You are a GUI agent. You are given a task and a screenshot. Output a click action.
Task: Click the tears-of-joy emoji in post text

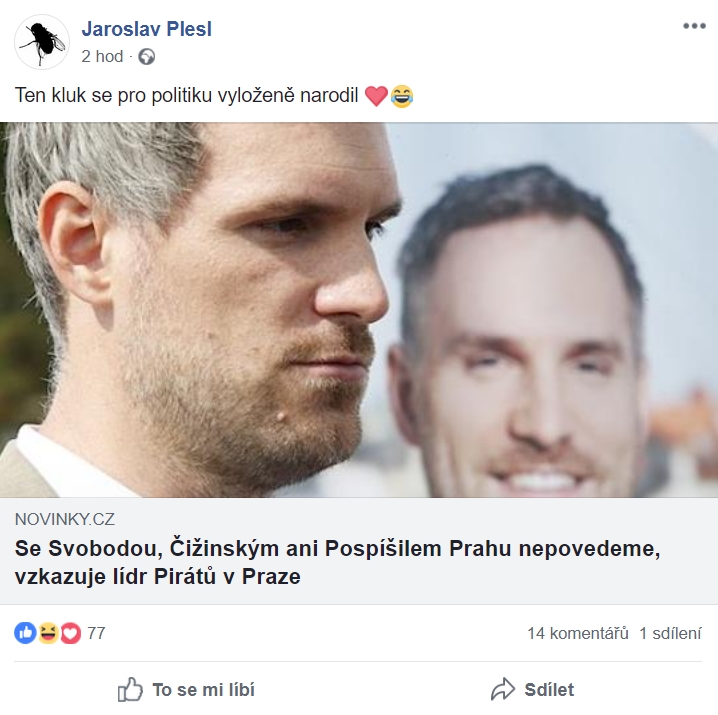point(402,96)
